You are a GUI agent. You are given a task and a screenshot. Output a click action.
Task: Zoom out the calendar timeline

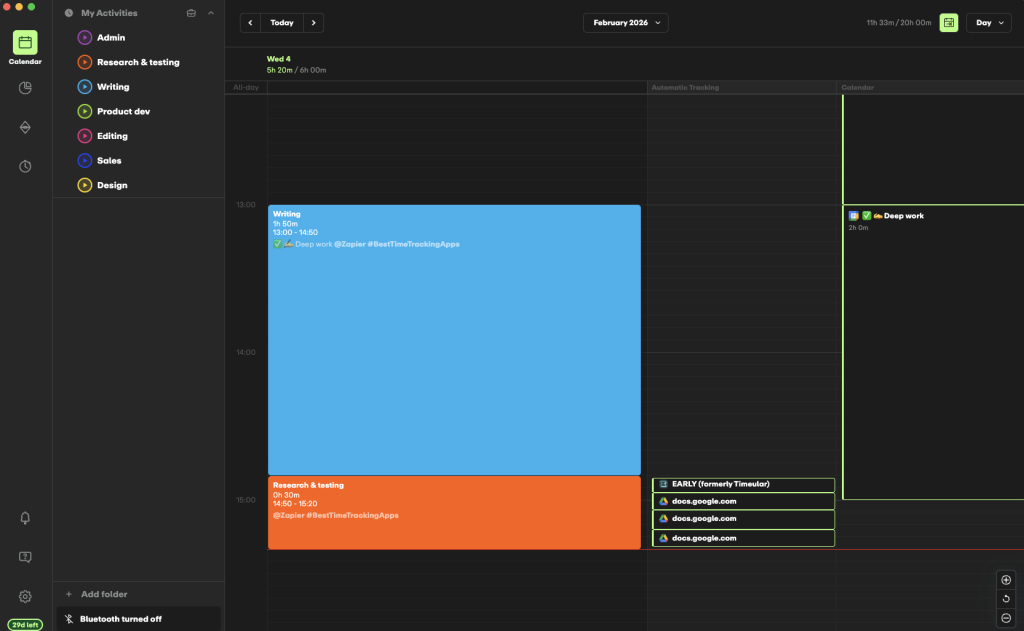click(1006, 618)
